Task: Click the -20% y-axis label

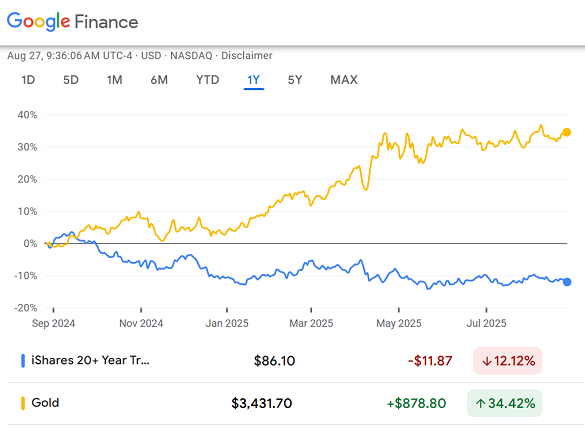Action: (x=25, y=308)
